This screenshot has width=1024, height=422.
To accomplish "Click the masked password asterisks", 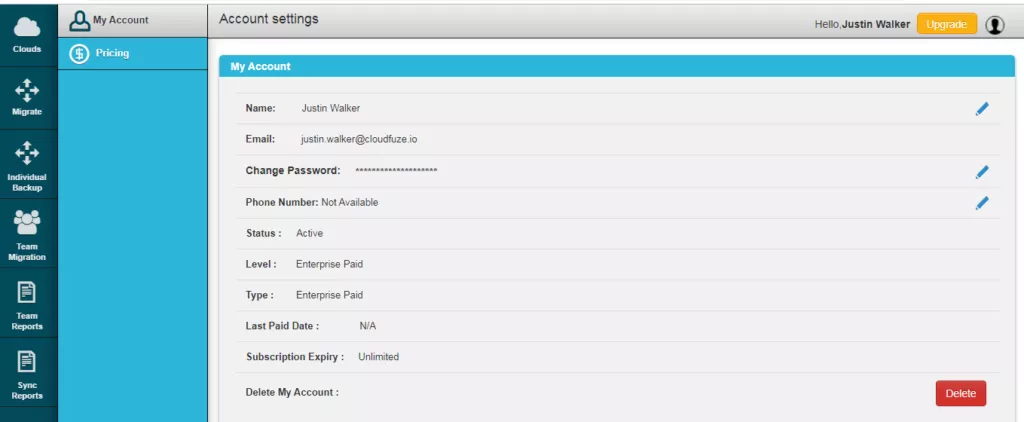I will [x=396, y=171].
